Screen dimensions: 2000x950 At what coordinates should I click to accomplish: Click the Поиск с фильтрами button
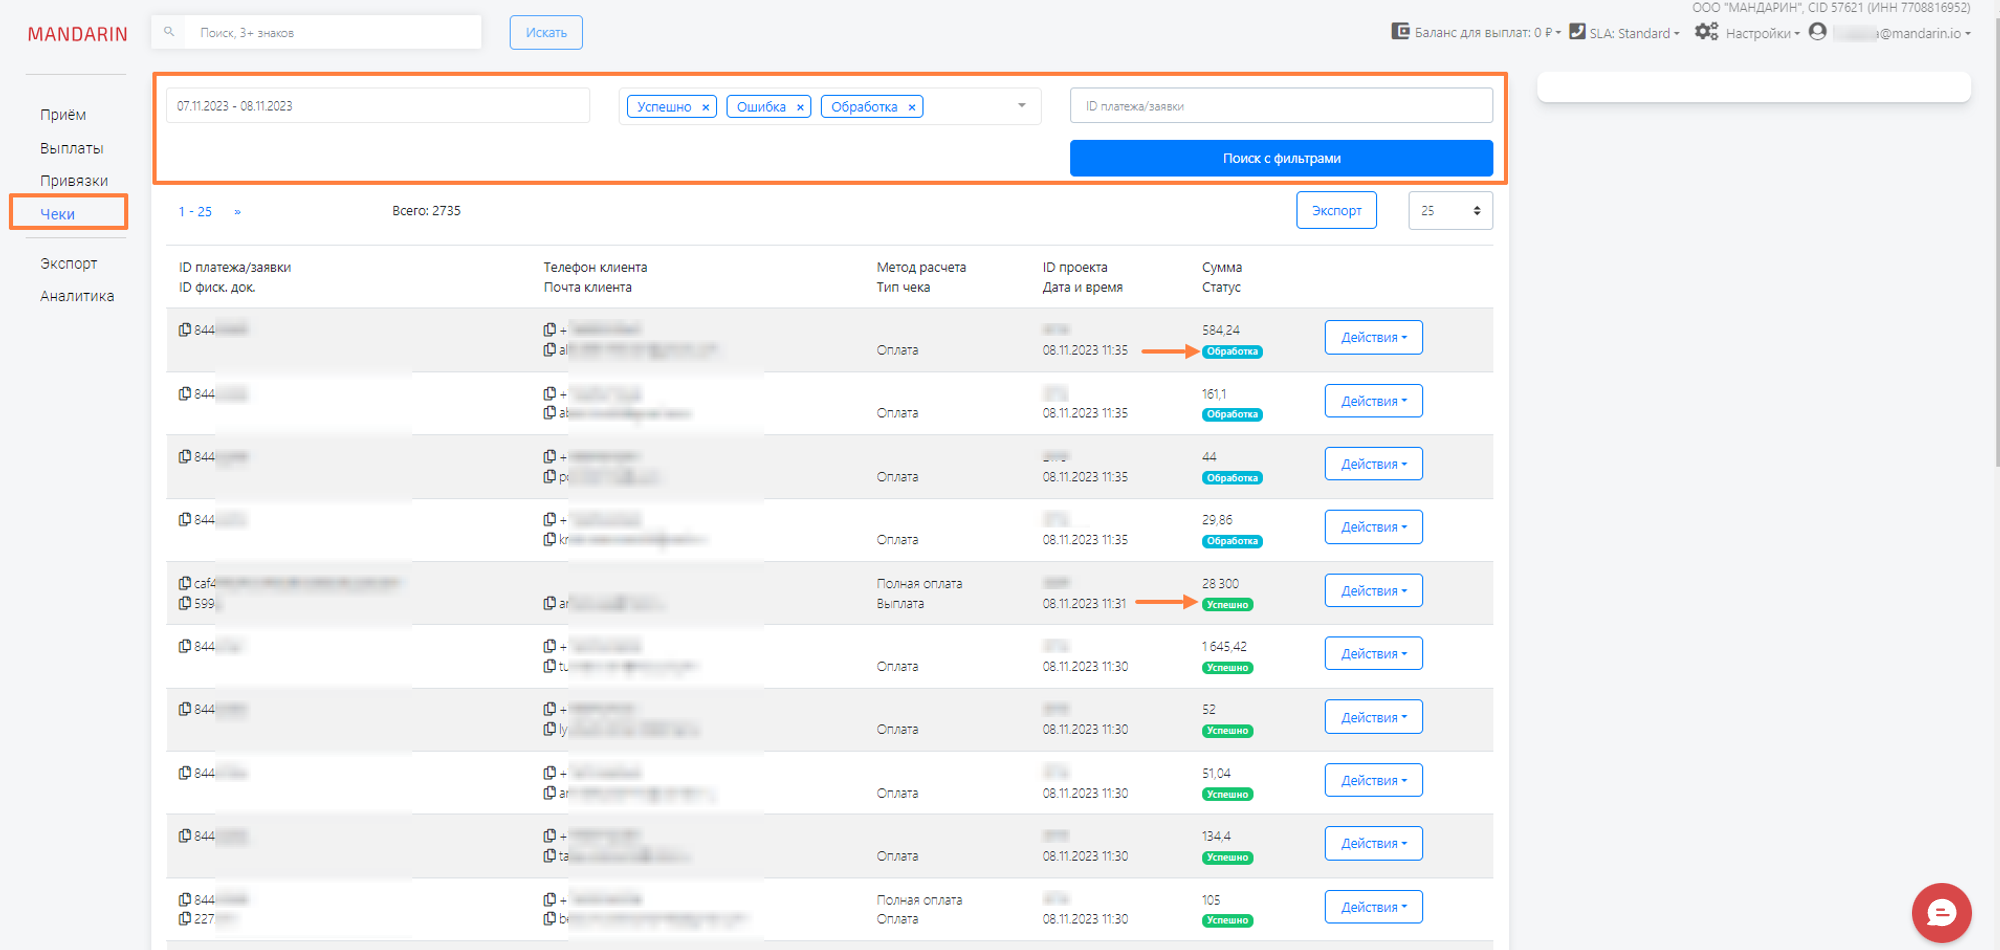[1280, 158]
